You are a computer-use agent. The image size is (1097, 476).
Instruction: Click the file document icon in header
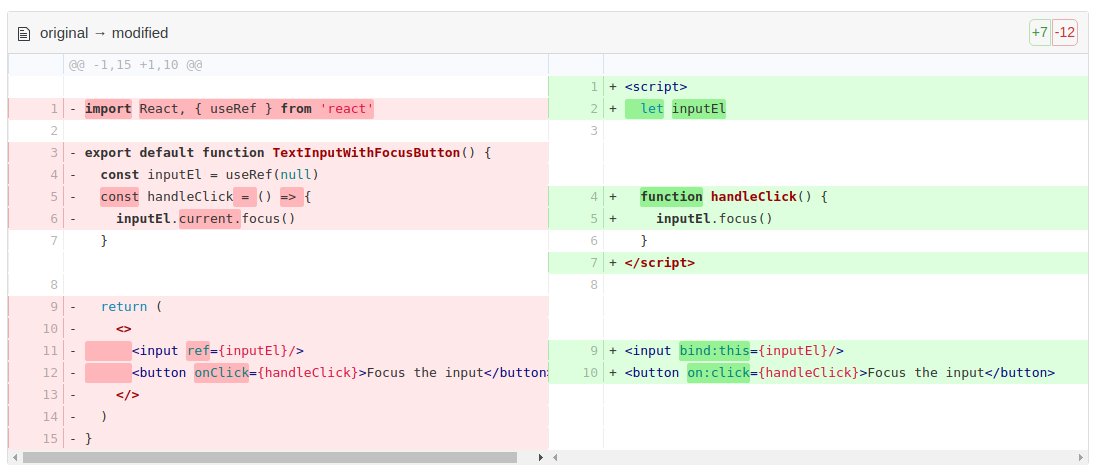pos(25,33)
